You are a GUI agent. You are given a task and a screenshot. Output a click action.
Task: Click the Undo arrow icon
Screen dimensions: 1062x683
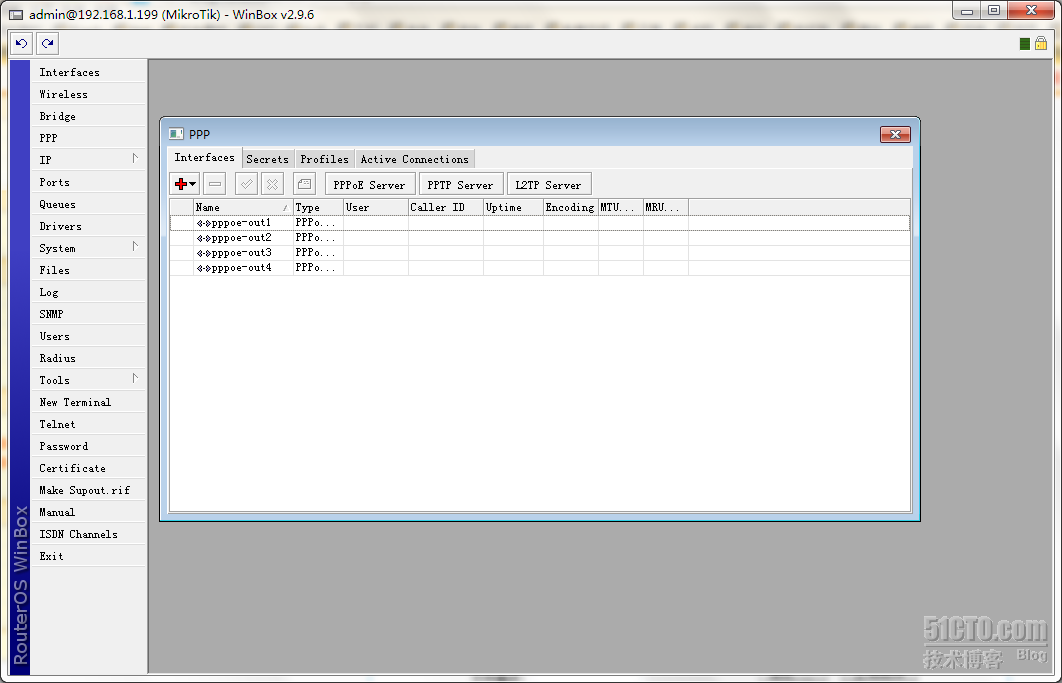tap(21, 43)
